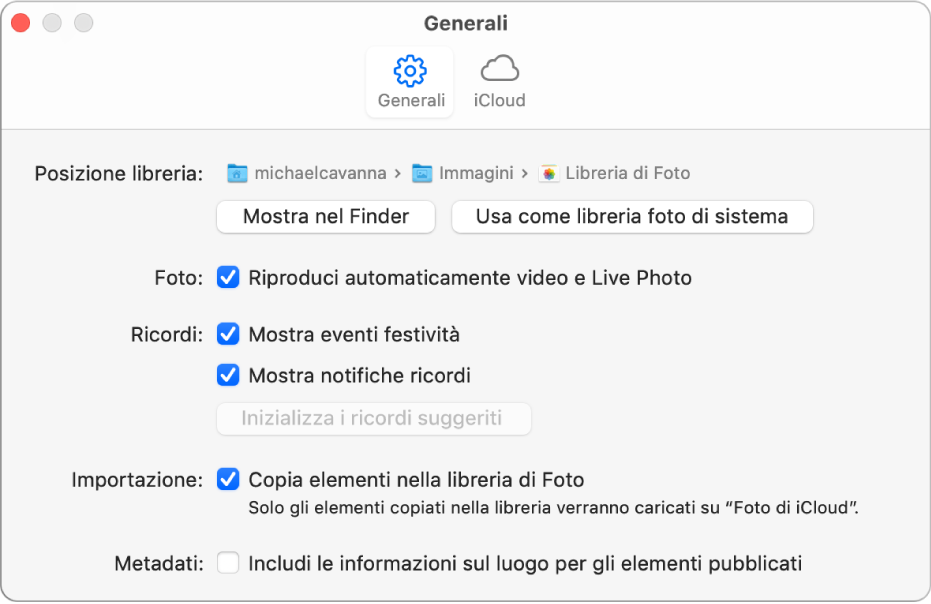Viewport: 931px width, 604px height.
Task: Enable Includi le informazioni sul luogo
Action: (228, 563)
